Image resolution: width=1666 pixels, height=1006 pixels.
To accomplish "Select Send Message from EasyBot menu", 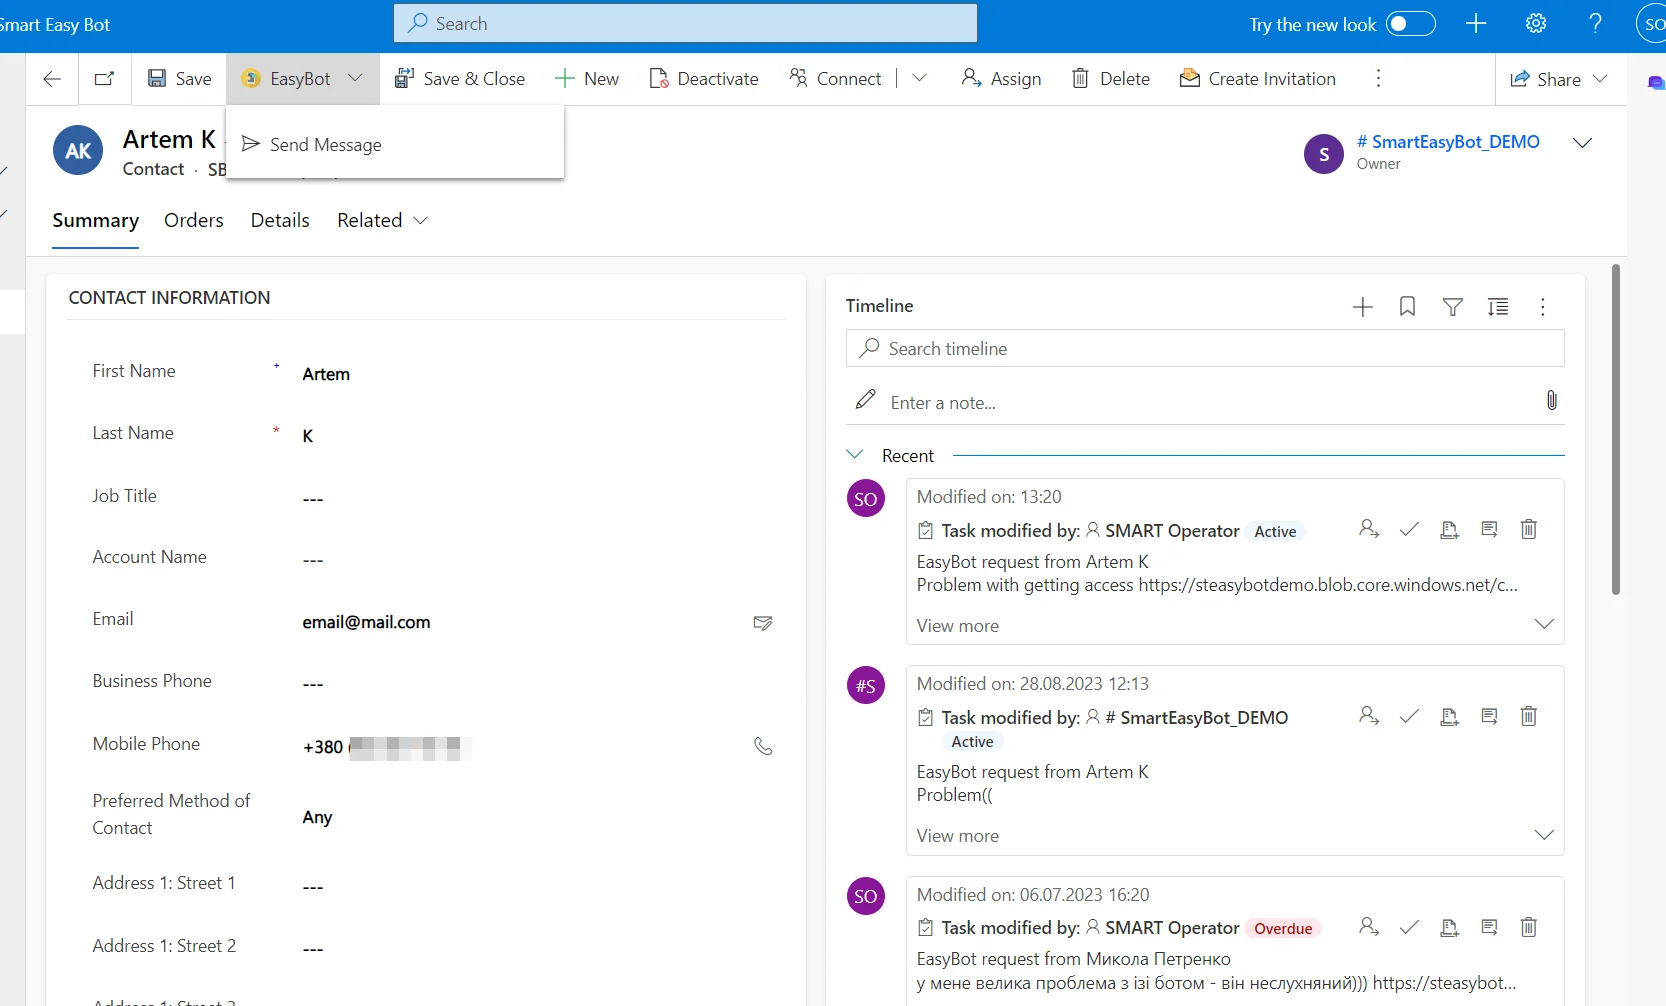I will [325, 145].
